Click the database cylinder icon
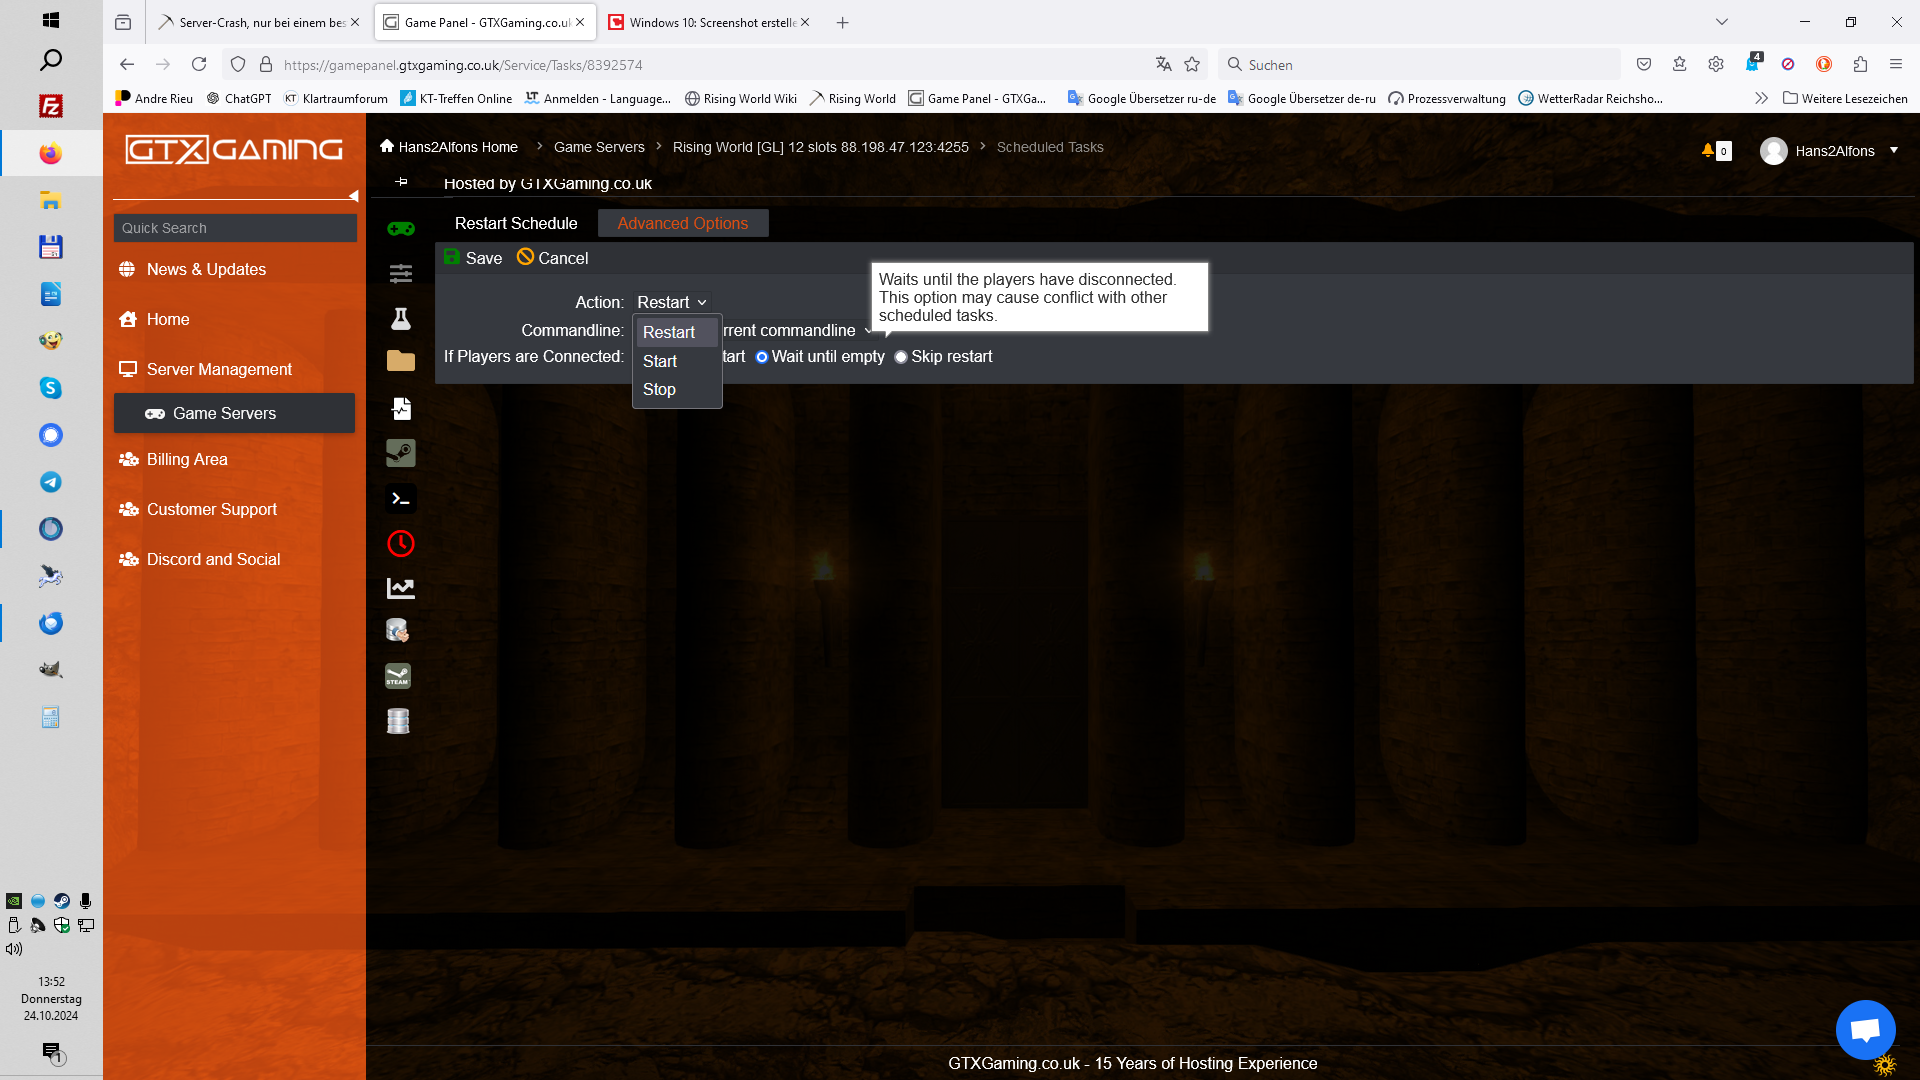Viewport: 1920px width, 1080px height. (x=398, y=720)
